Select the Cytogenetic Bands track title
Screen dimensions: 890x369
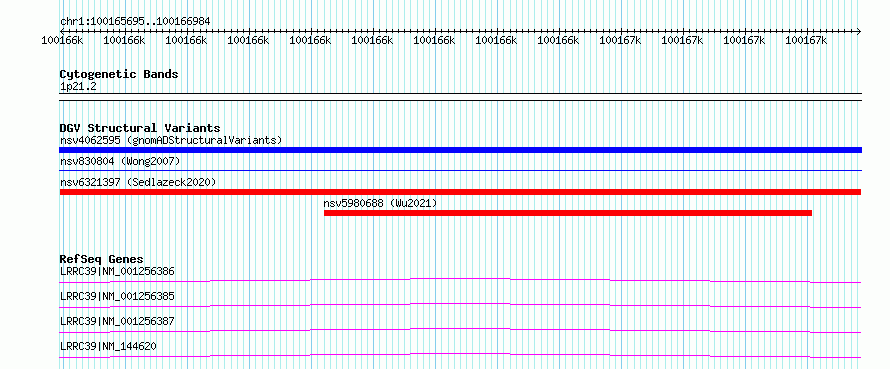click(x=119, y=74)
